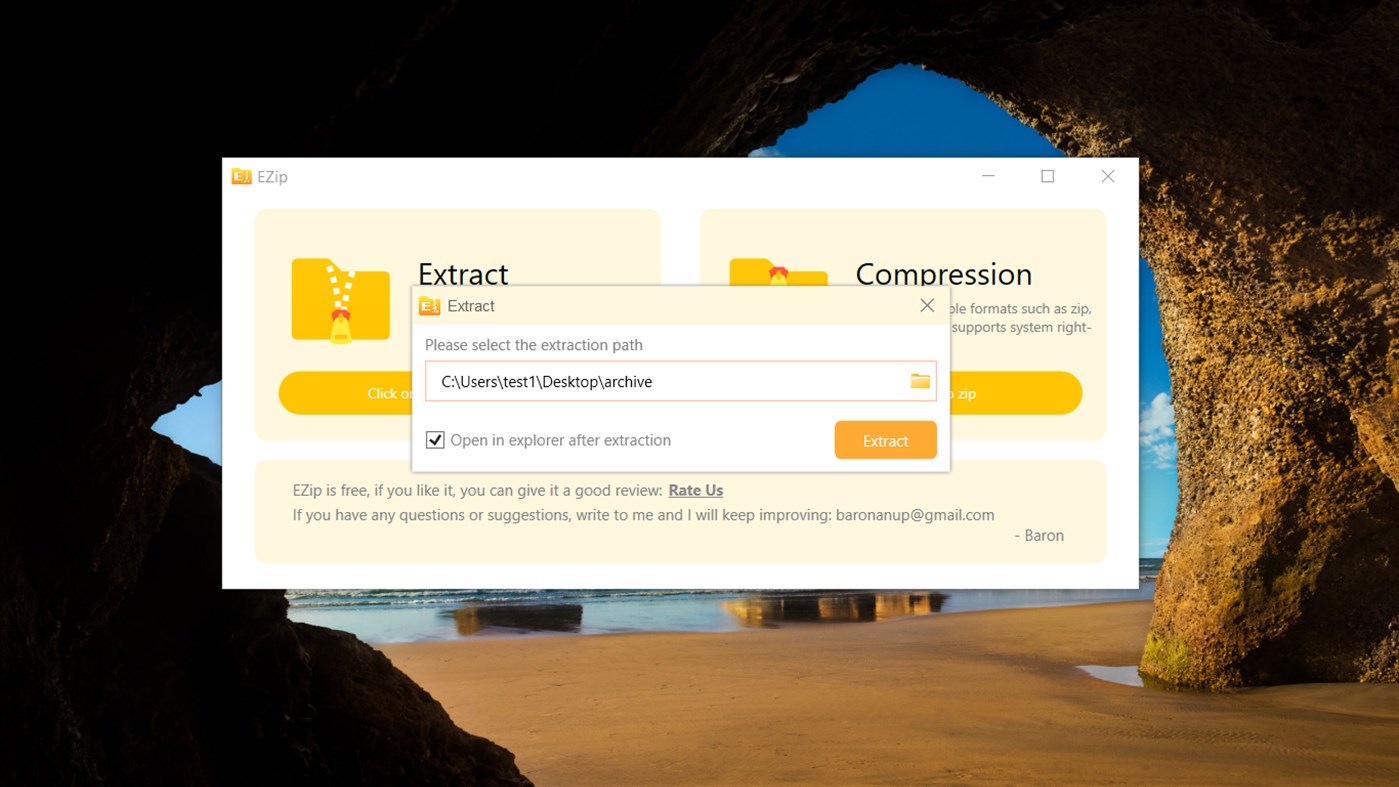
Task: Maximize the EZip window
Action: [1048, 175]
